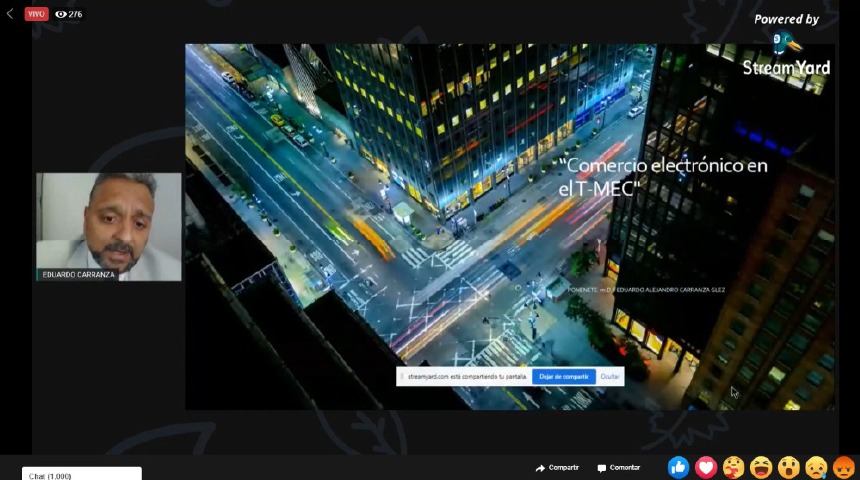This screenshot has height=480, width=860.
Task: Click the Compartir share button
Action: [557, 468]
